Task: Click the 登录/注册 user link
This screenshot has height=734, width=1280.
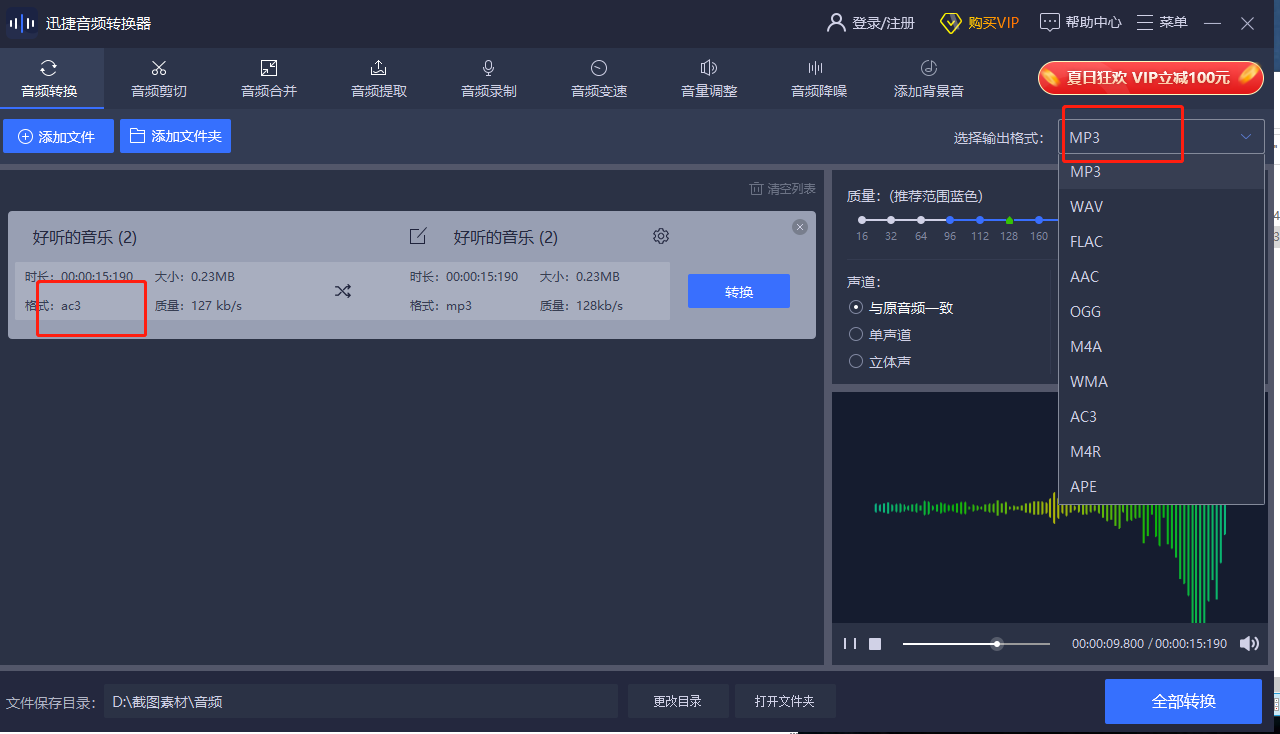Action: point(871,22)
